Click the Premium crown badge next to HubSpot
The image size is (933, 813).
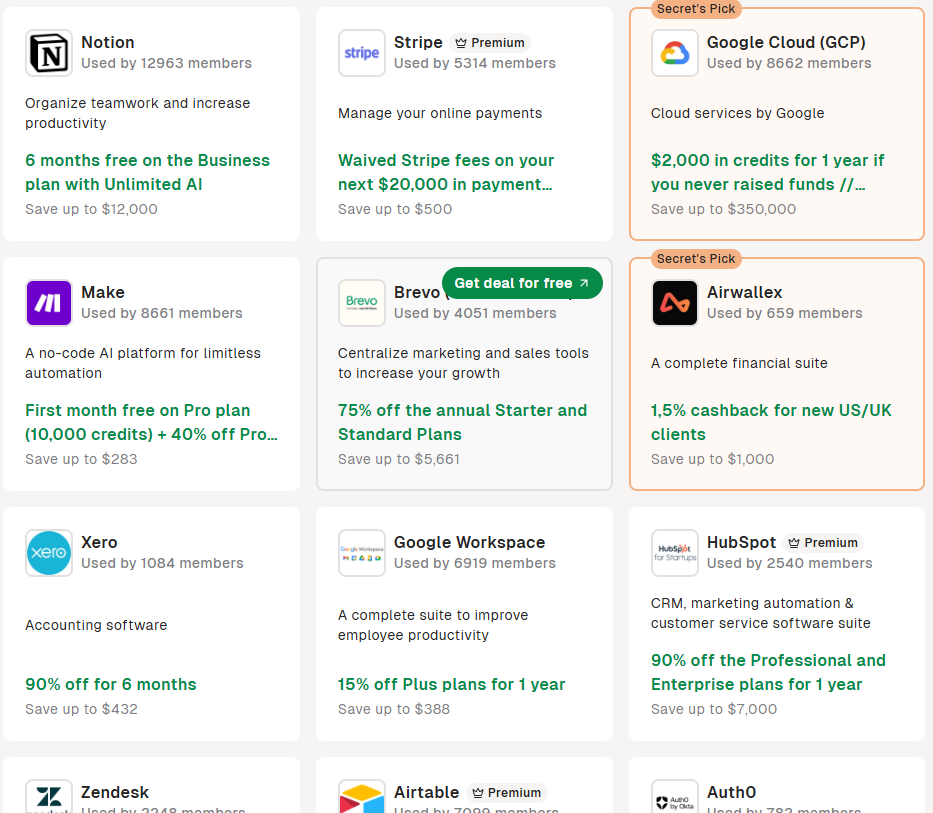823,543
